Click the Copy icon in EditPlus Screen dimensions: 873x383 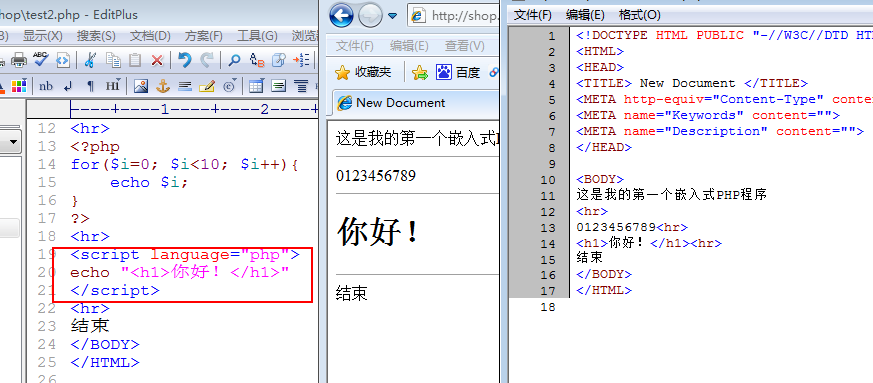[114, 60]
